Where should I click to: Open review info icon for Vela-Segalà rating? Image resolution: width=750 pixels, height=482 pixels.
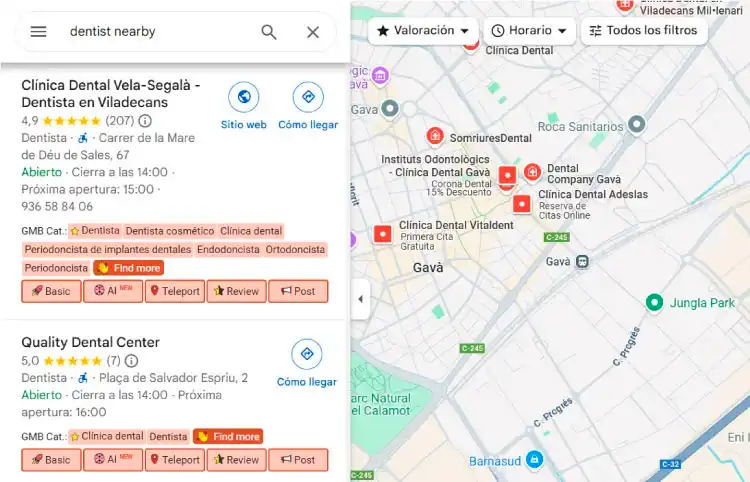pyautogui.click(x=145, y=120)
